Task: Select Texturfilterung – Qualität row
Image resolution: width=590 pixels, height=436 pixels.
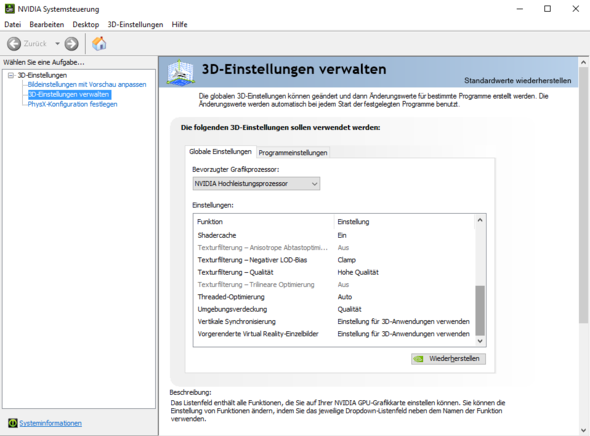Action: pyautogui.click(x=334, y=272)
